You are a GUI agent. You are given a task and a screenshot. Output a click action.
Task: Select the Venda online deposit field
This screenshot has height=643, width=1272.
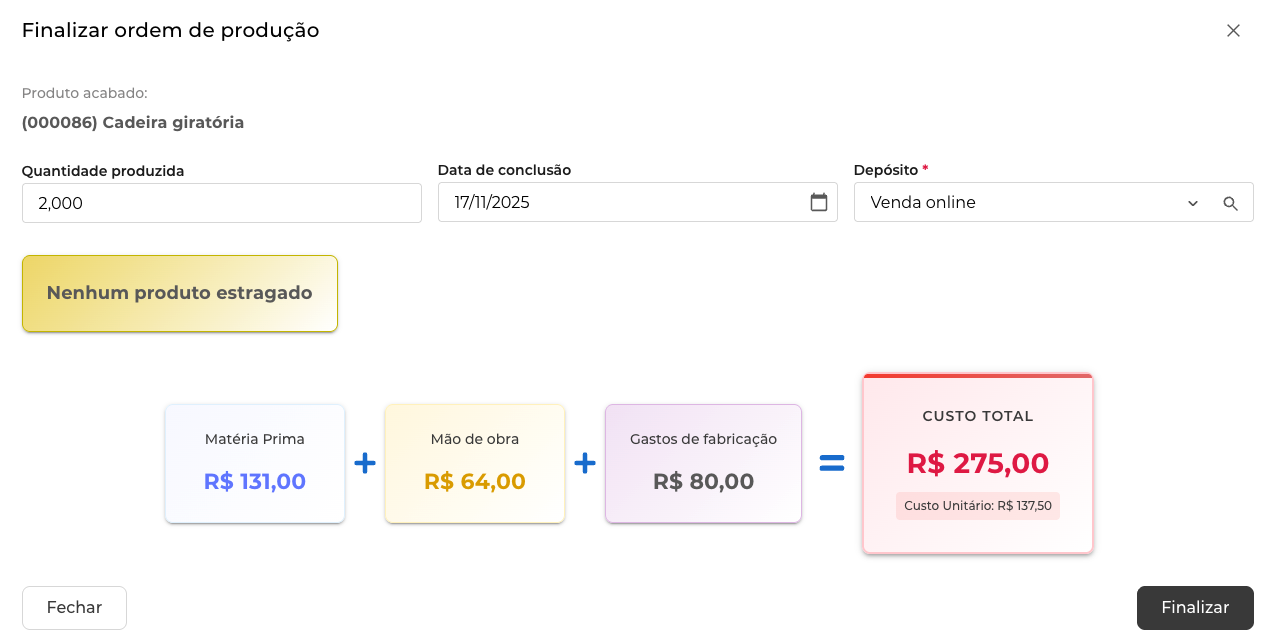tap(1010, 203)
